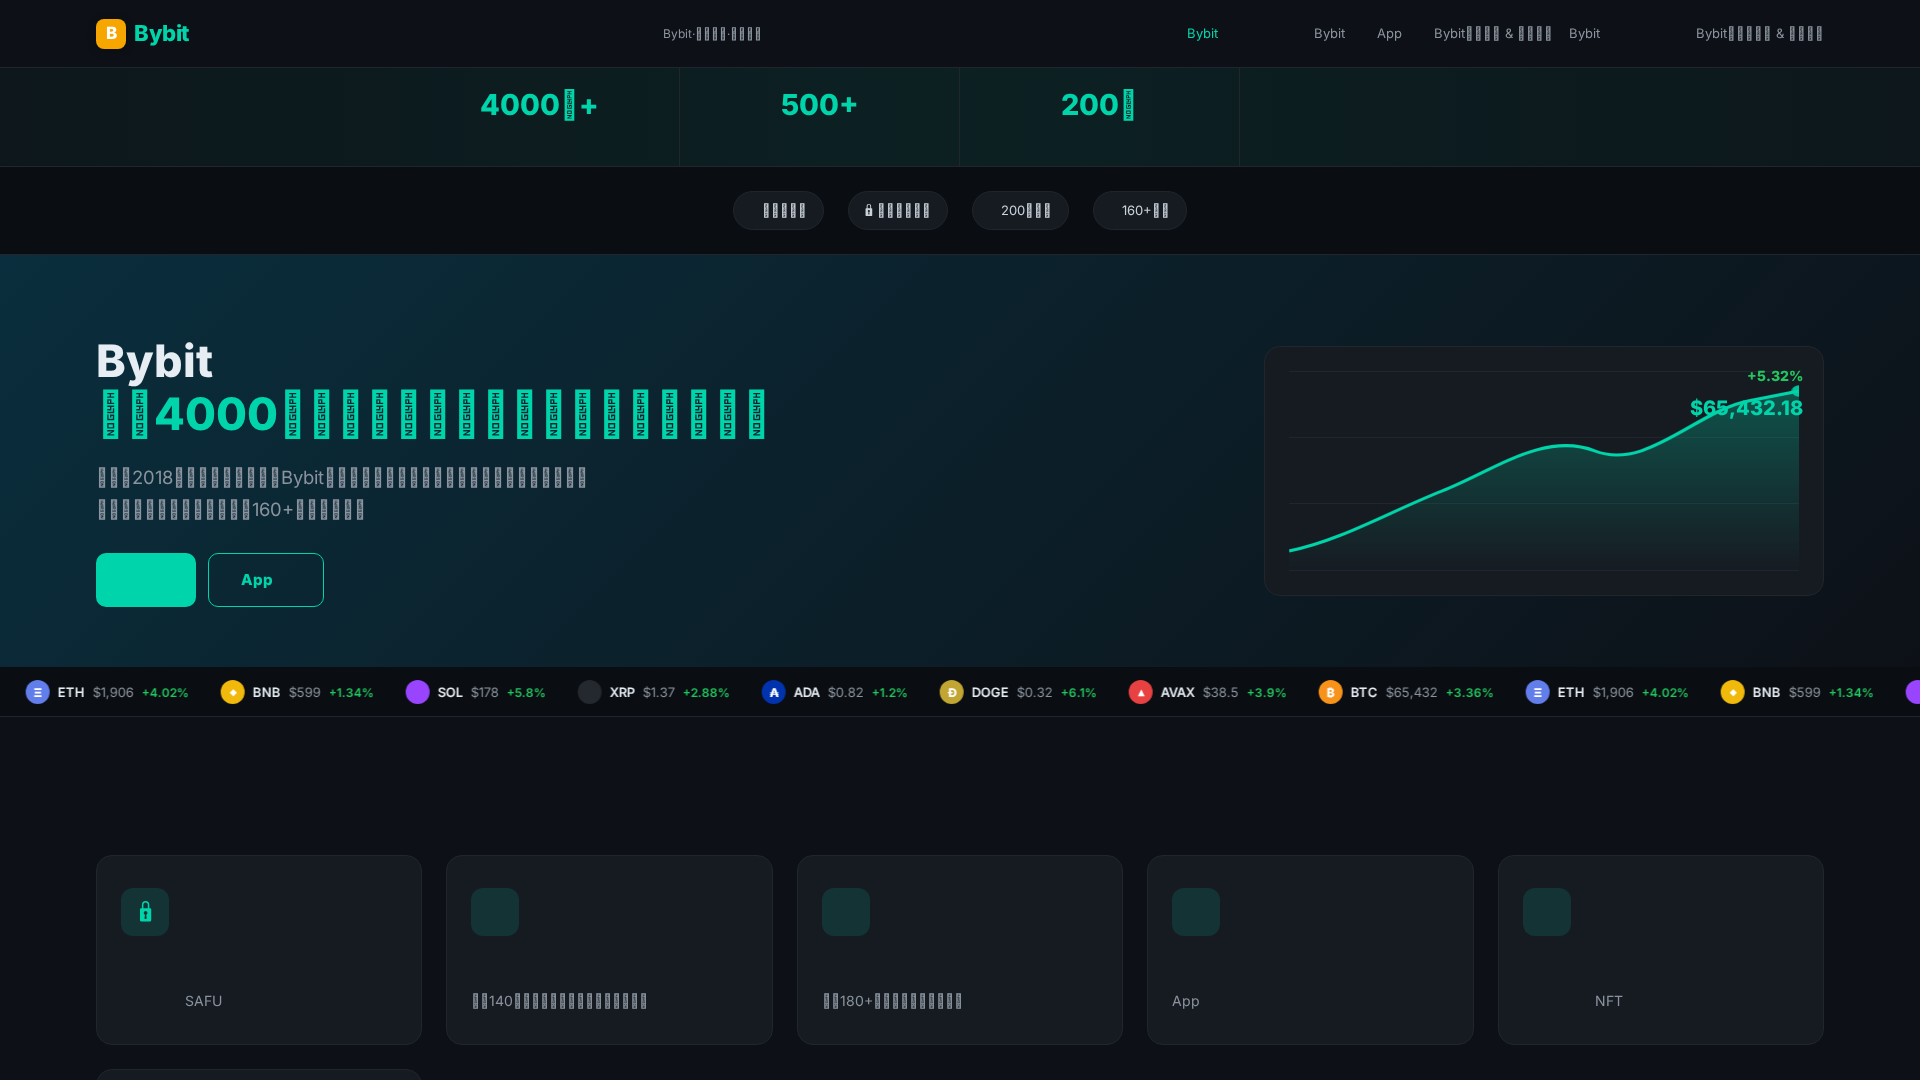The width and height of the screenshot is (1920, 1080).
Task: Select the ETH coin icon in ticker
Action: pyautogui.click(x=38, y=692)
